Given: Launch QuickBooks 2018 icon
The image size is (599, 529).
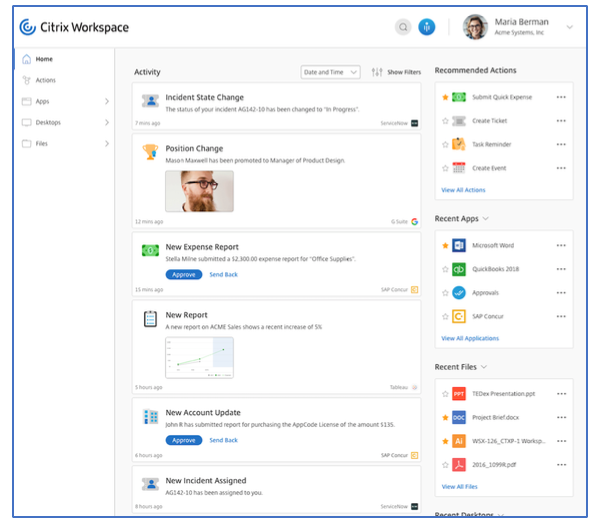Looking at the screenshot, I should tap(458, 269).
